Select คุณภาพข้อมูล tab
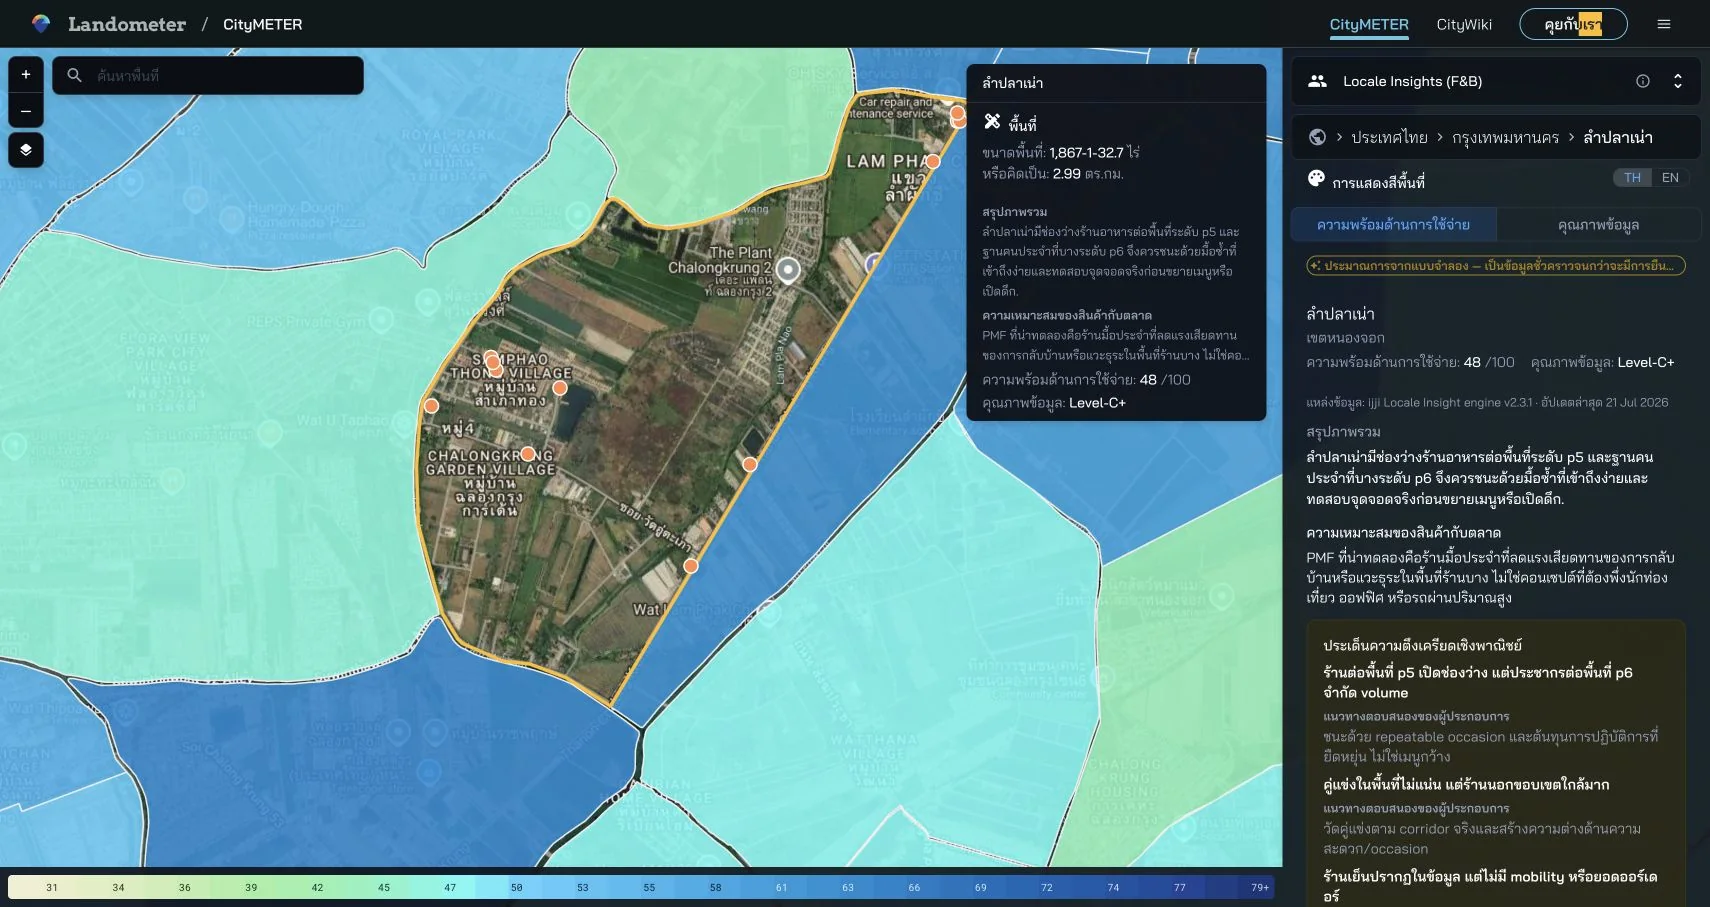 coord(1598,224)
